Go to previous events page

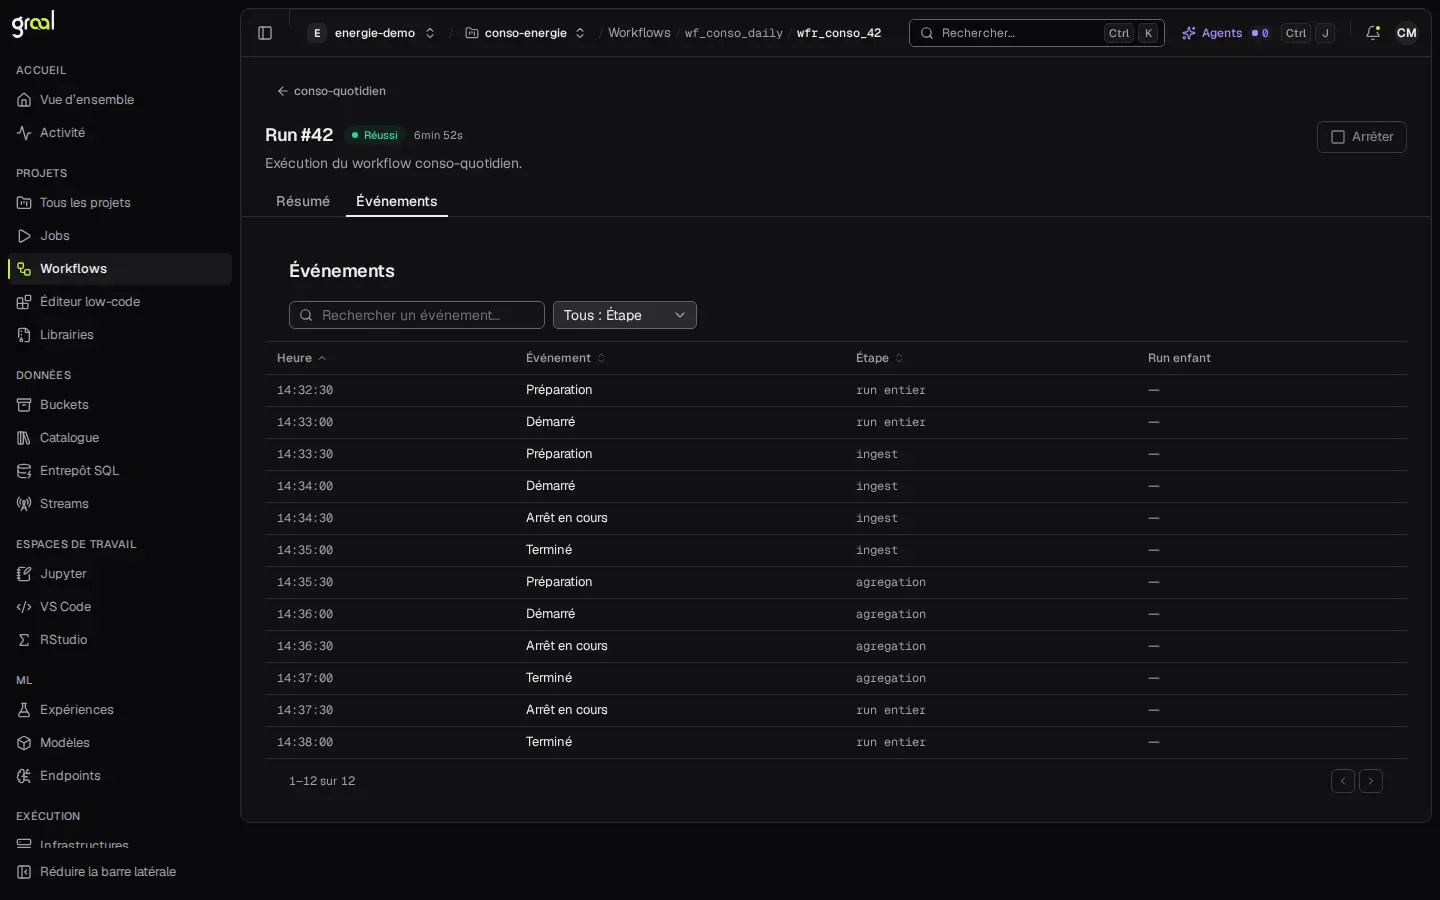pos(1343,781)
